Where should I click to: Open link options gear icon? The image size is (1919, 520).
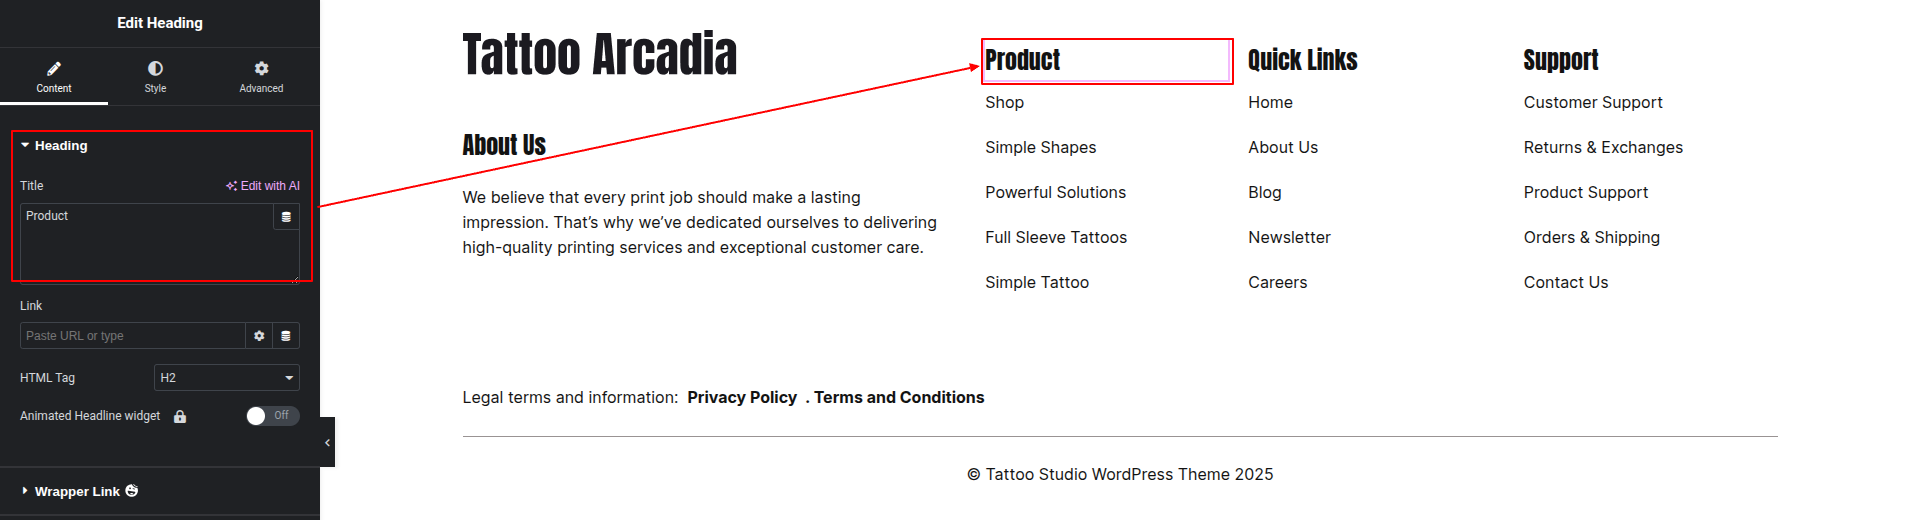point(259,336)
